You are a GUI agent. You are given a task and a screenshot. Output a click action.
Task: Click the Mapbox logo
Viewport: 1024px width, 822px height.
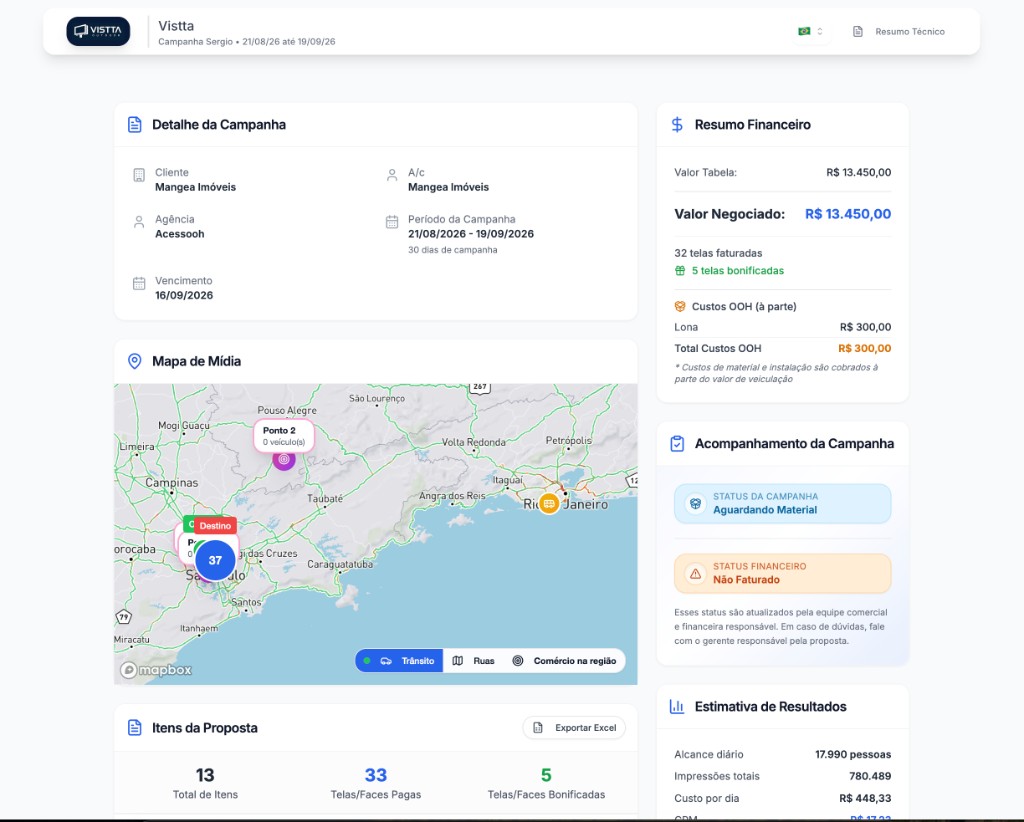pyautogui.click(x=156, y=670)
